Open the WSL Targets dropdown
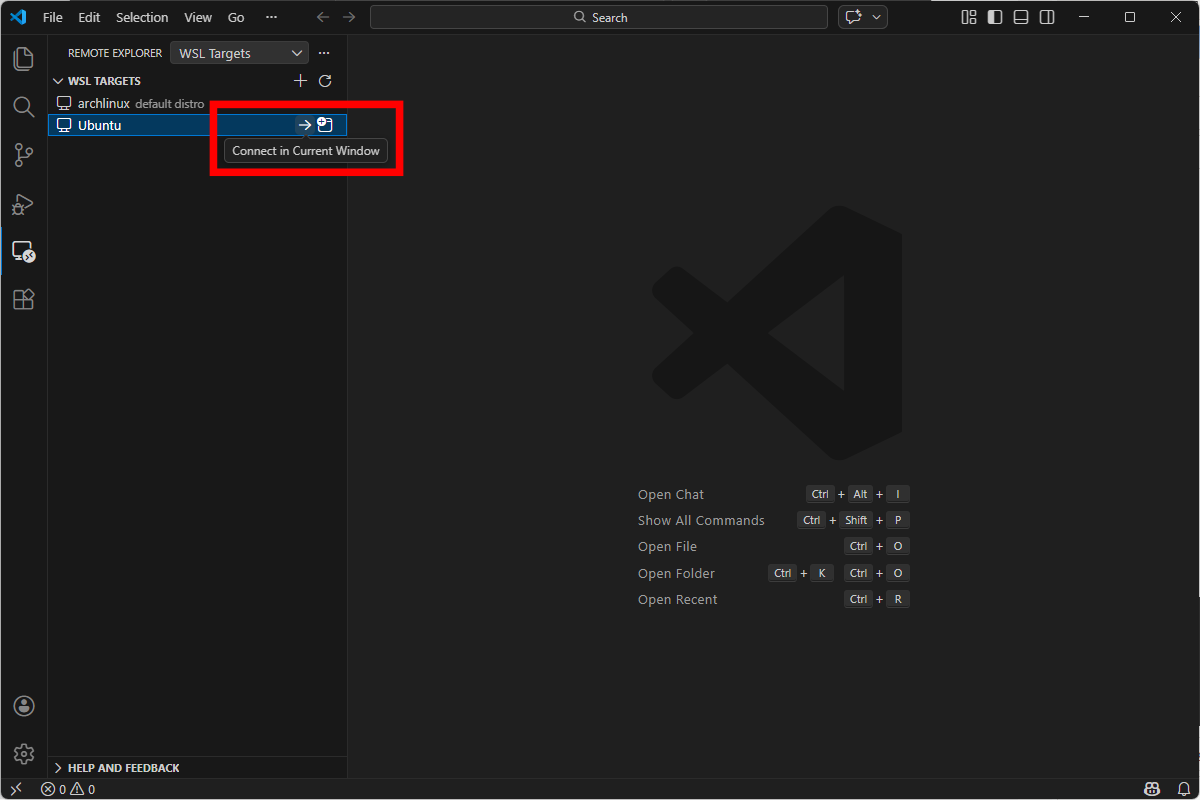This screenshot has width=1200, height=800. pos(240,53)
